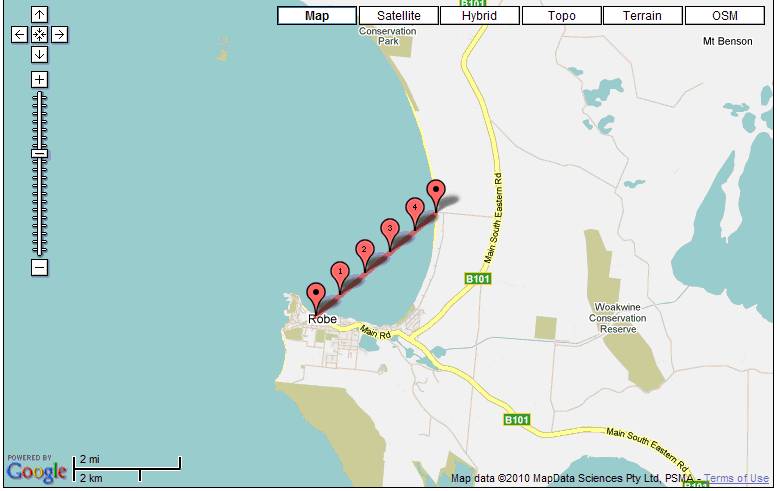Image resolution: width=777 pixels, height=491 pixels.
Task: Click the center/reset map position icon
Action: [x=39, y=35]
